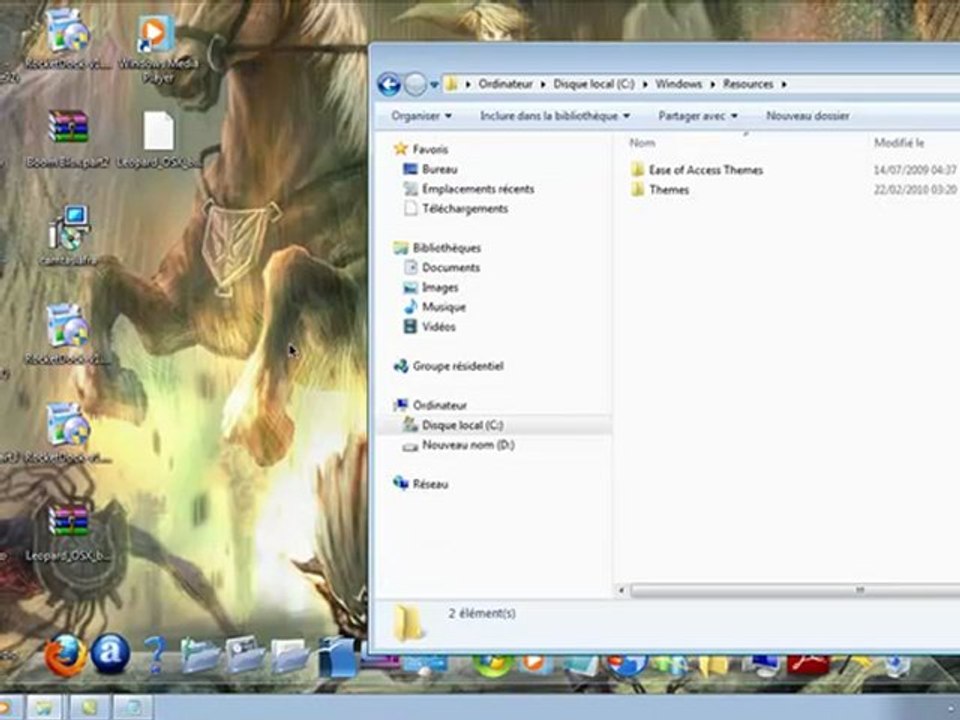Click the Explorer Forward arrow button
The height and width of the screenshot is (720, 960).
click(415, 84)
